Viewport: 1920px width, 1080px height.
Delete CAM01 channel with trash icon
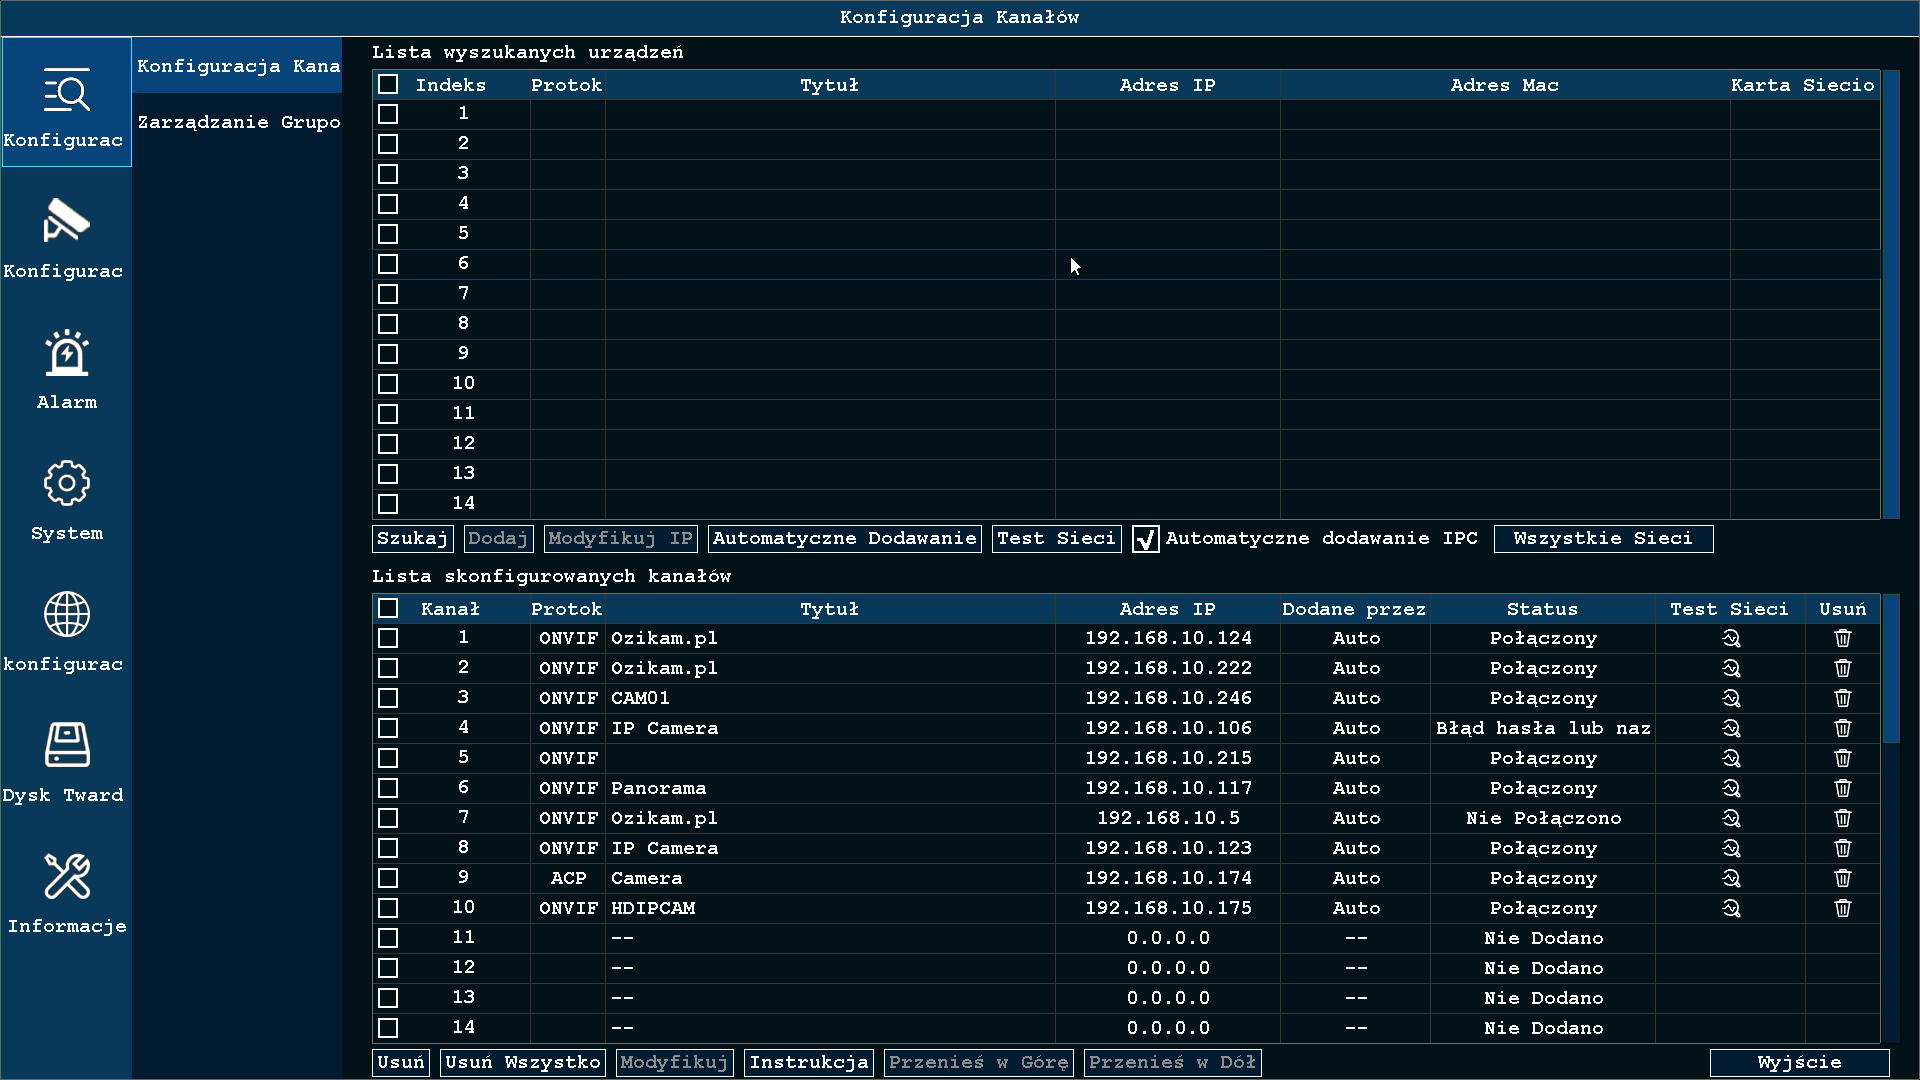pyautogui.click(x=1843, y=698)
